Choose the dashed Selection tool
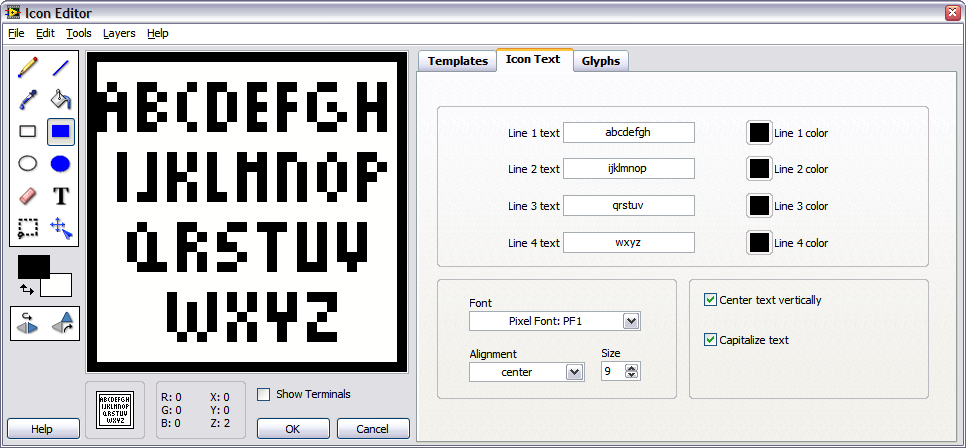This screenshot has height=448, width=966. tap(28, 228)
